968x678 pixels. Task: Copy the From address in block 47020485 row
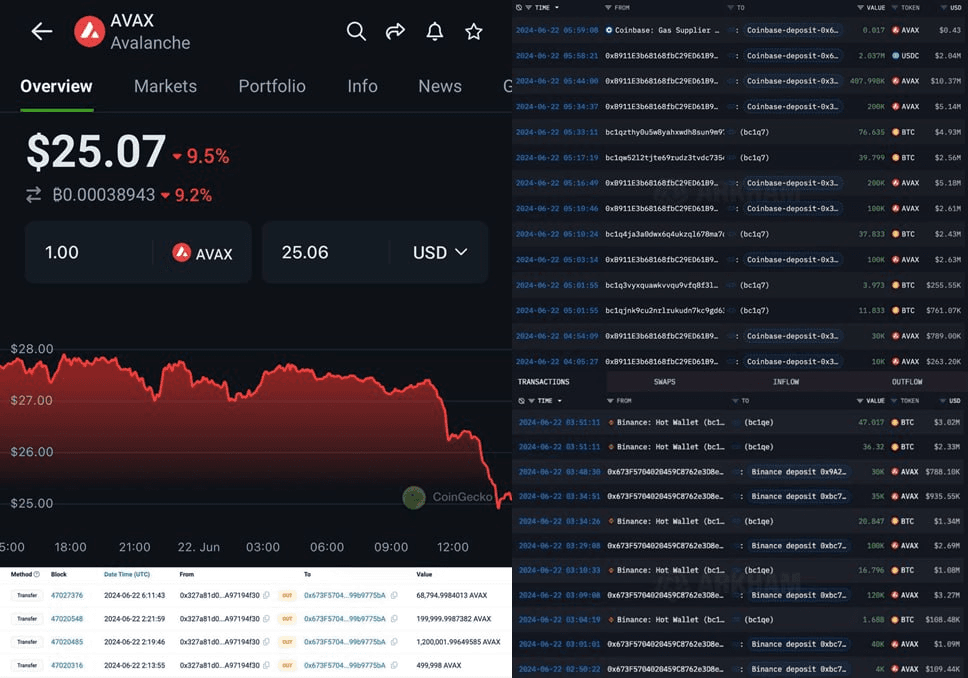(266, 642)
